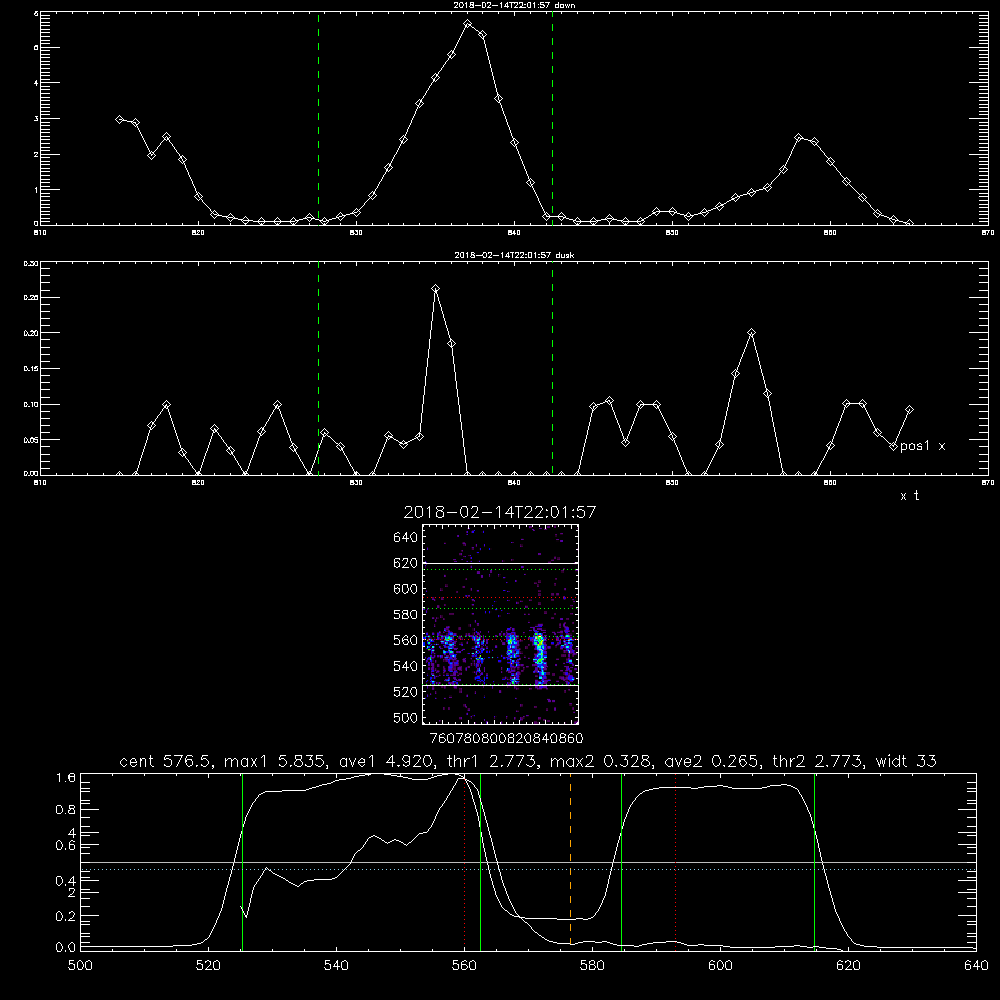Click the '810' x-axis label under dusk plot
Screen dimensions: 1000x1000
pos(40,483)
